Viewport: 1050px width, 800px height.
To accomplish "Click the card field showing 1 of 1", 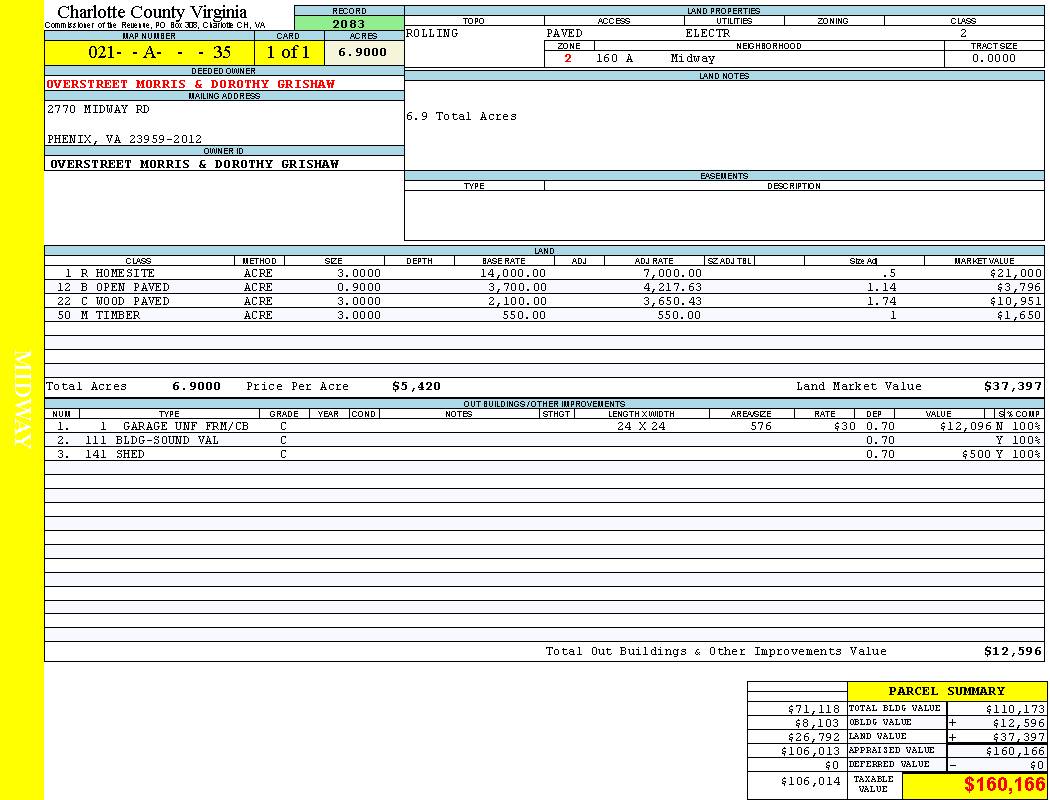I will pos(288,53).
